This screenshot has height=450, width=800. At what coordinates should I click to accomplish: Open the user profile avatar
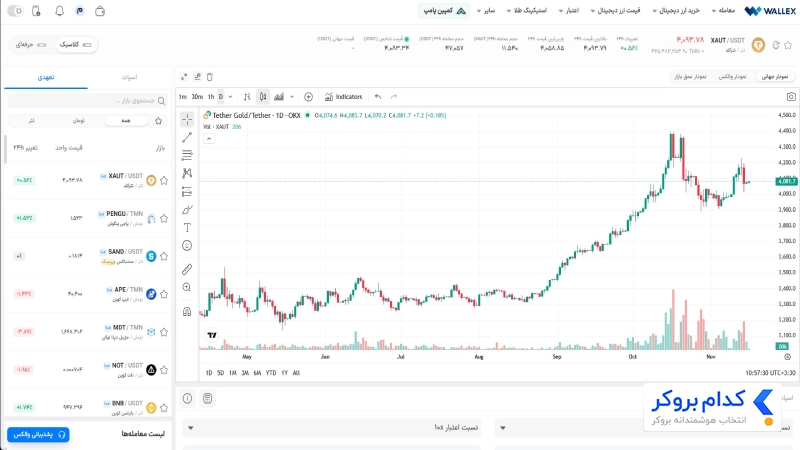click(80, 11)
